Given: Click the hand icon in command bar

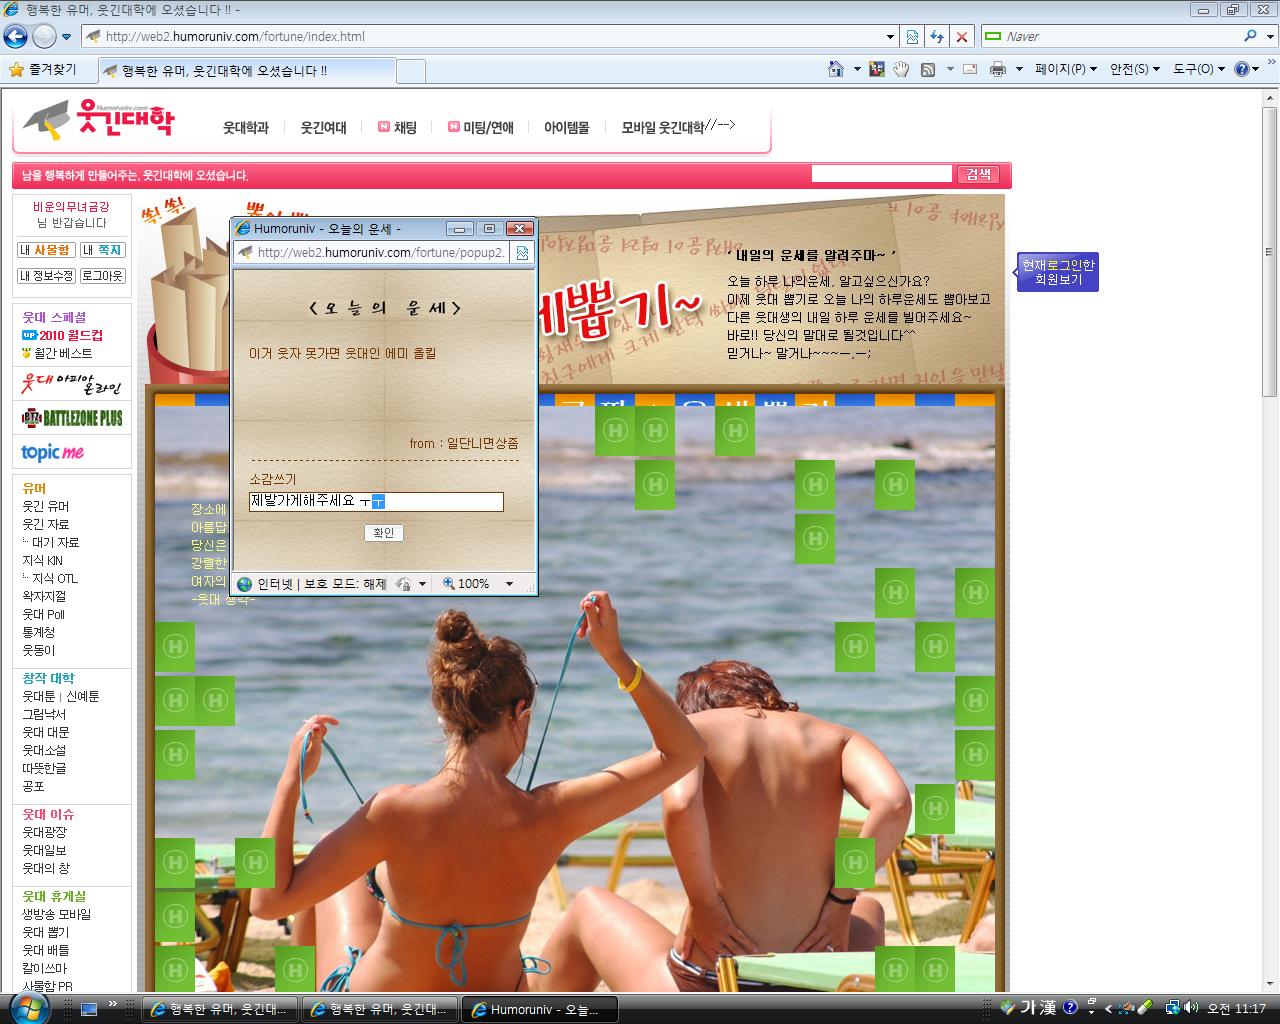Looking at the screenshot, I should (901, 69).
